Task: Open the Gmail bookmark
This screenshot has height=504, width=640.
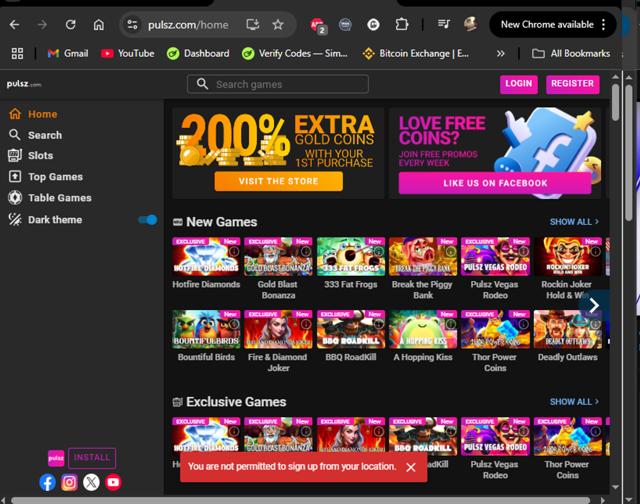Action: (68, 53)
